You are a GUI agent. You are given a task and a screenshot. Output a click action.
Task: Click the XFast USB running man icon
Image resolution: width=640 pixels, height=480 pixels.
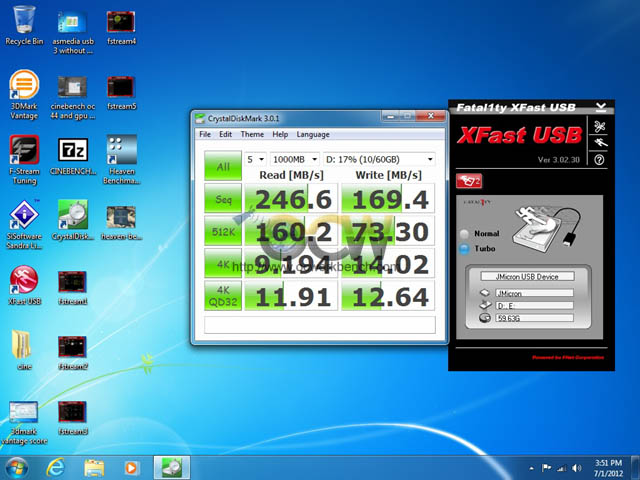599,143
